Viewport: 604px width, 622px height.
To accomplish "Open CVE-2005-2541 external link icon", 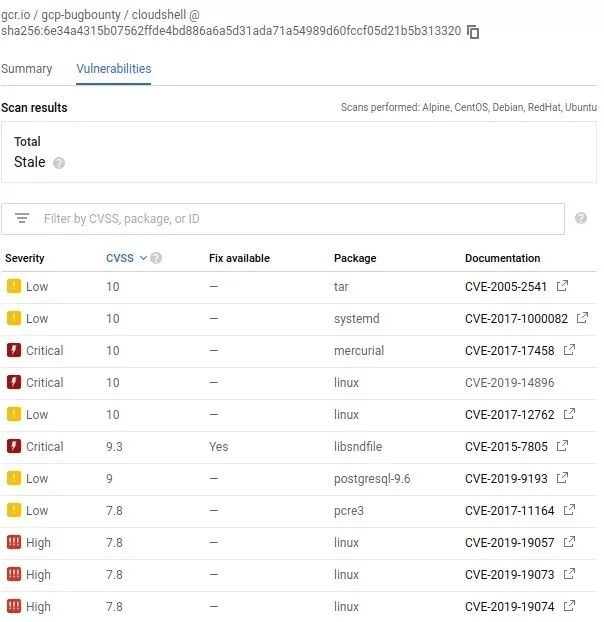I will [562, 286].
